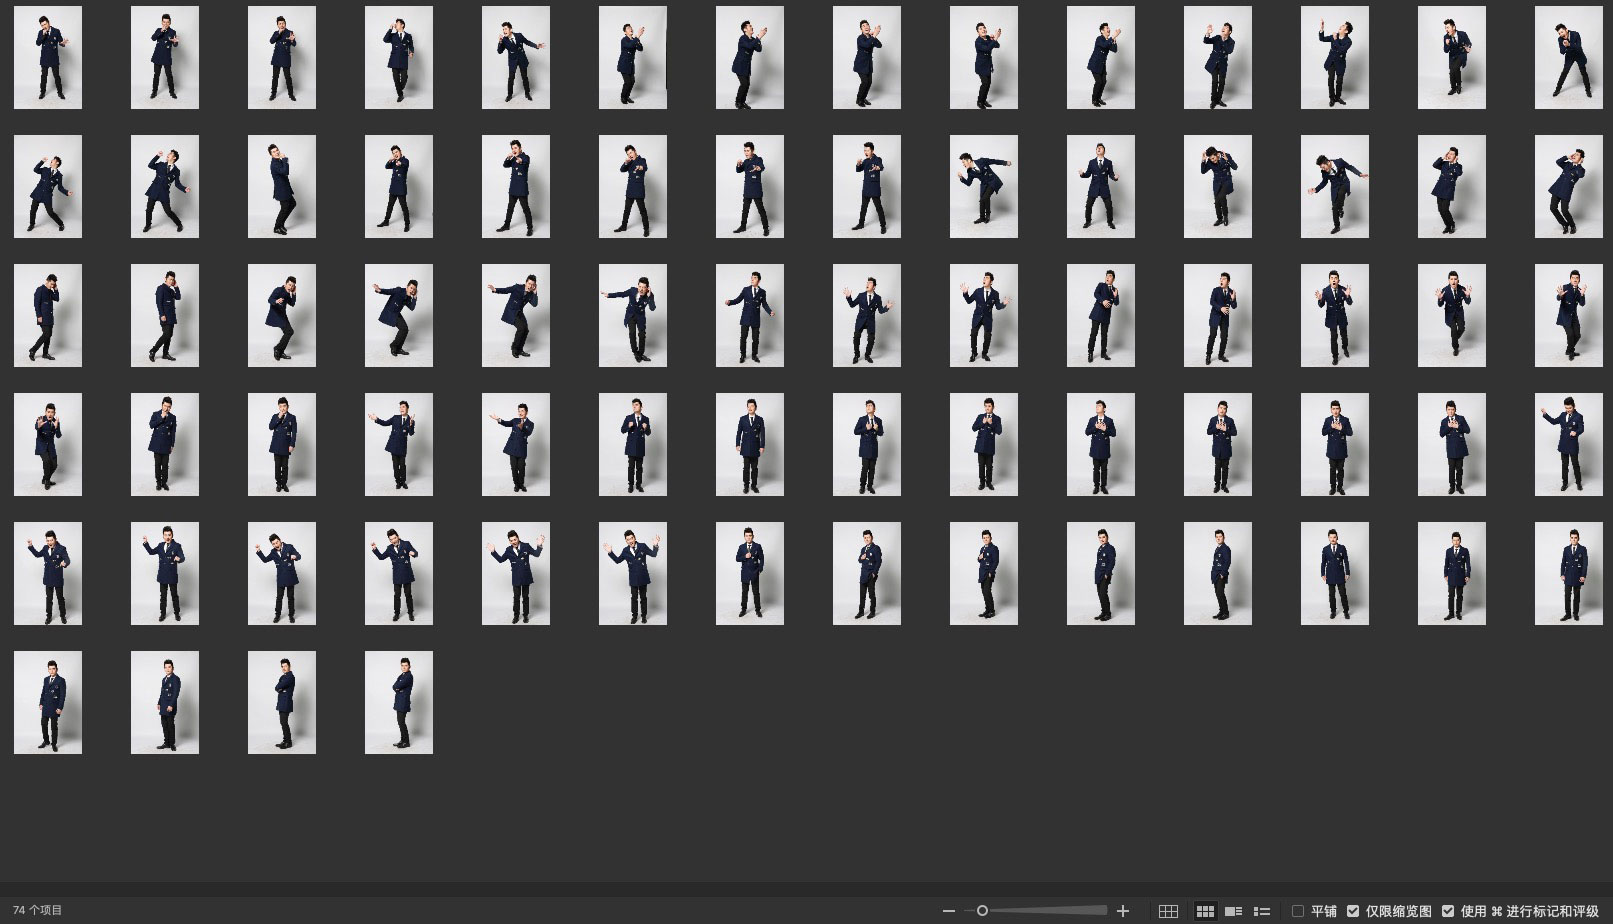The height and width of the screenshot is (924, 1613).
Task: Select the last thumbnail in the fourth row
Action: point(1568,444)
